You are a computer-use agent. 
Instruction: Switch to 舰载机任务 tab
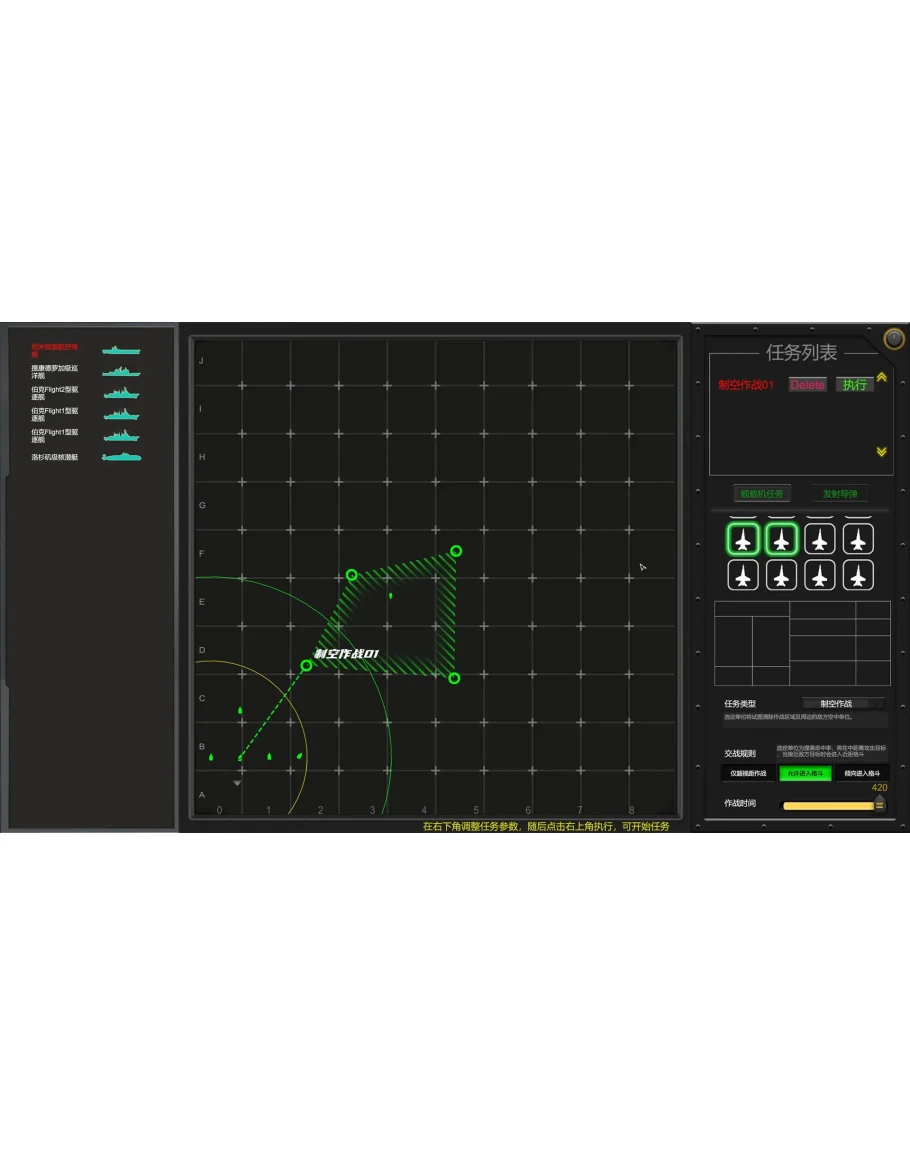761,494
